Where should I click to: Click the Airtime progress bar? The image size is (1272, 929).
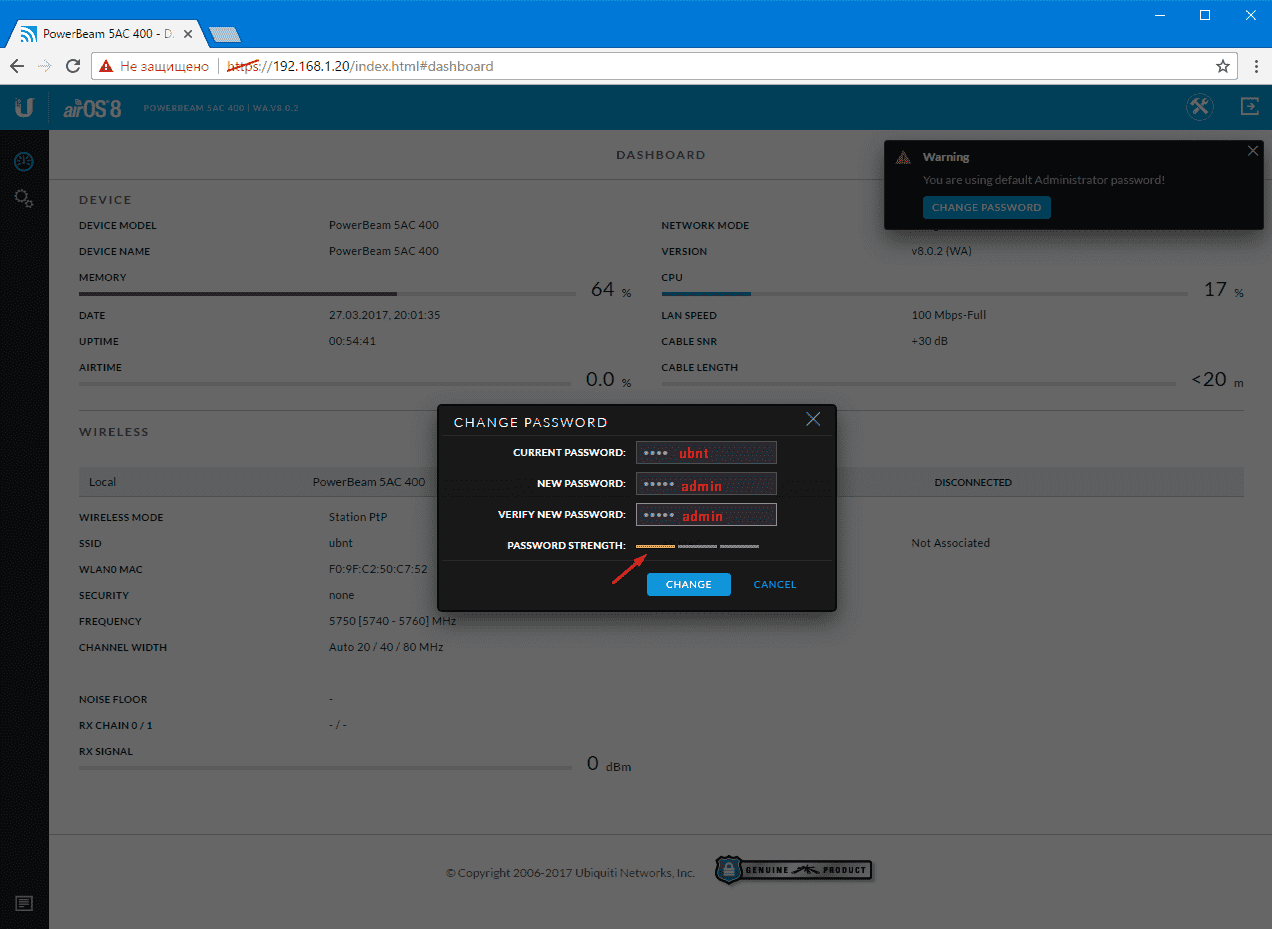[x=327, y=384]
